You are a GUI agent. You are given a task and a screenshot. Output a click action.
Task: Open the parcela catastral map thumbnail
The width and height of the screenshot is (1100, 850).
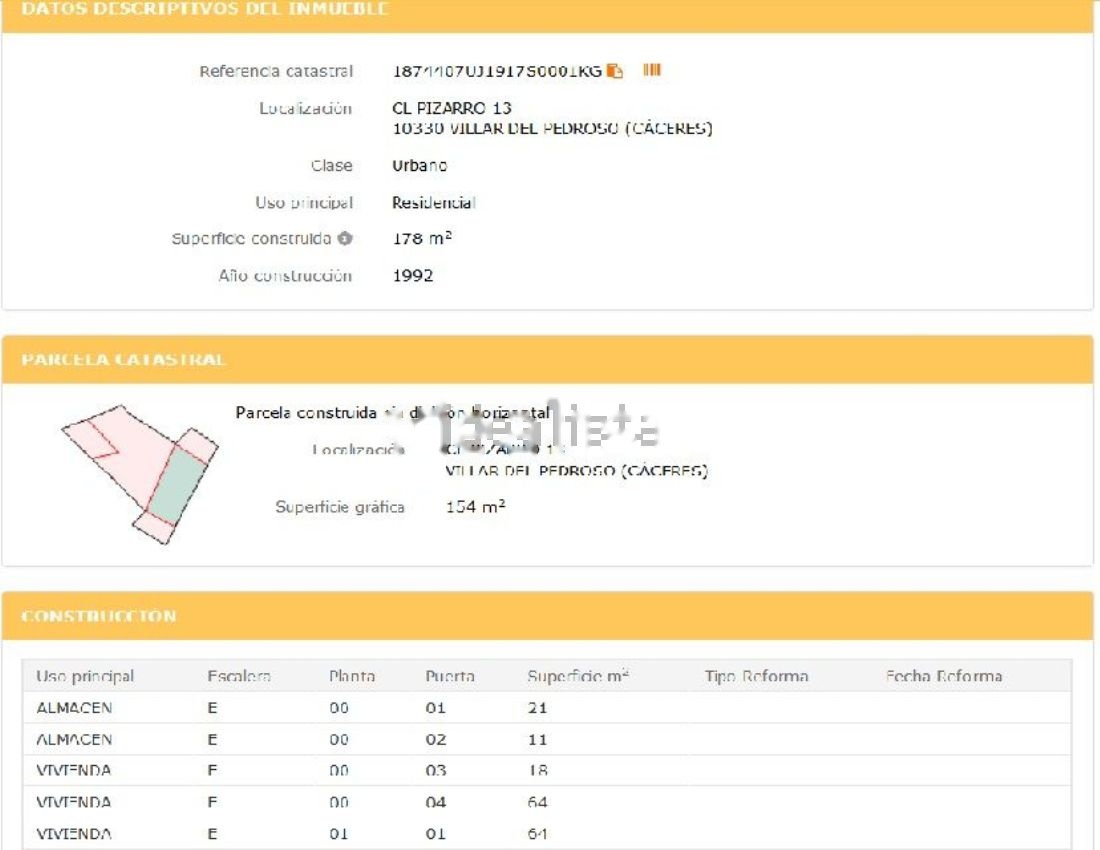[139, 473]
